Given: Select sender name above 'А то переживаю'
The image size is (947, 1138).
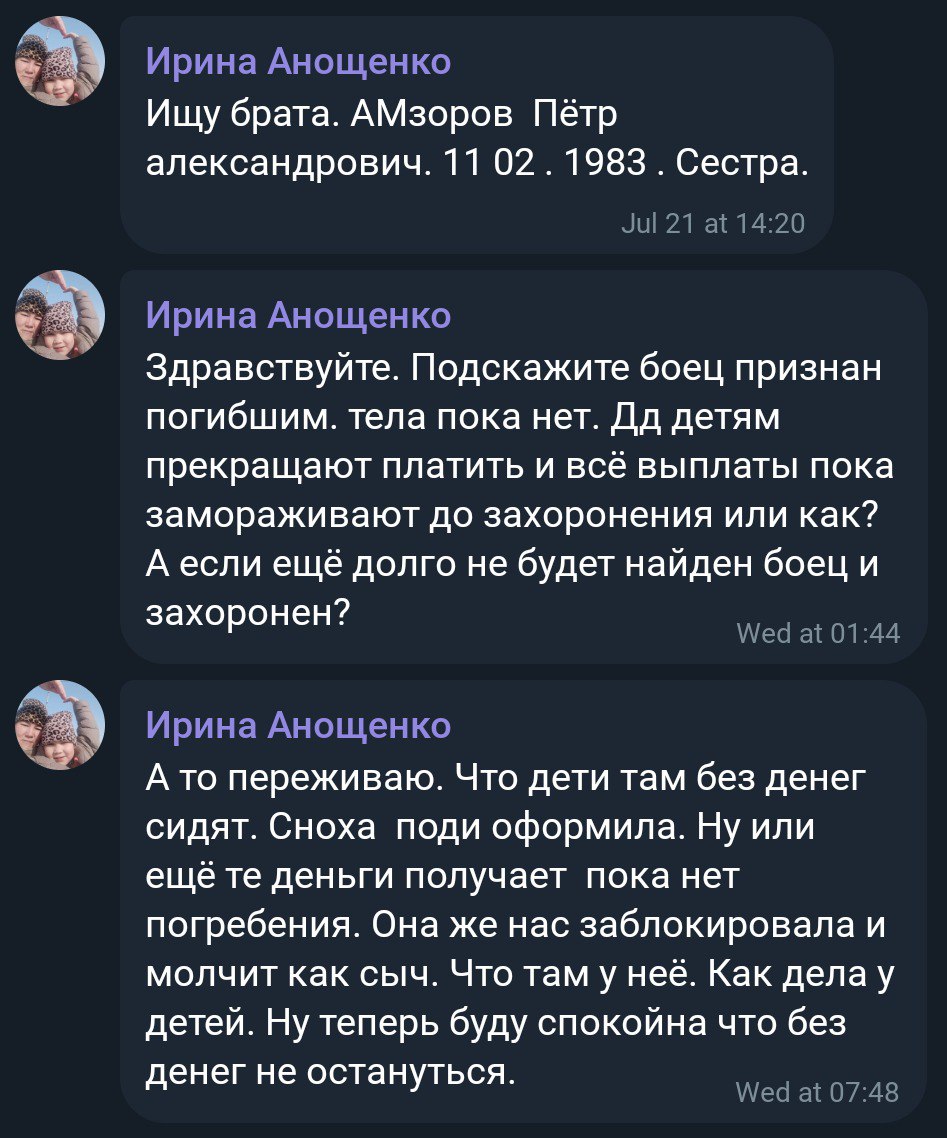Looking at the screenshot, I should tap(298, 724).
